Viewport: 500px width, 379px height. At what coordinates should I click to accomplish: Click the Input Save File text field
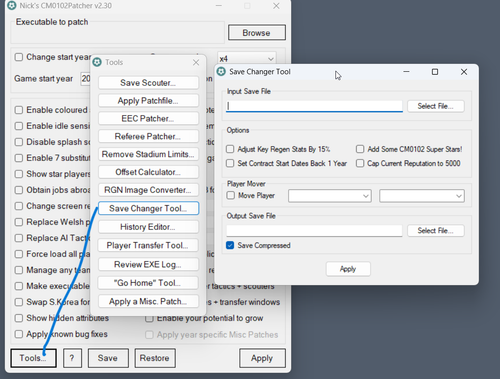(314, 106)
